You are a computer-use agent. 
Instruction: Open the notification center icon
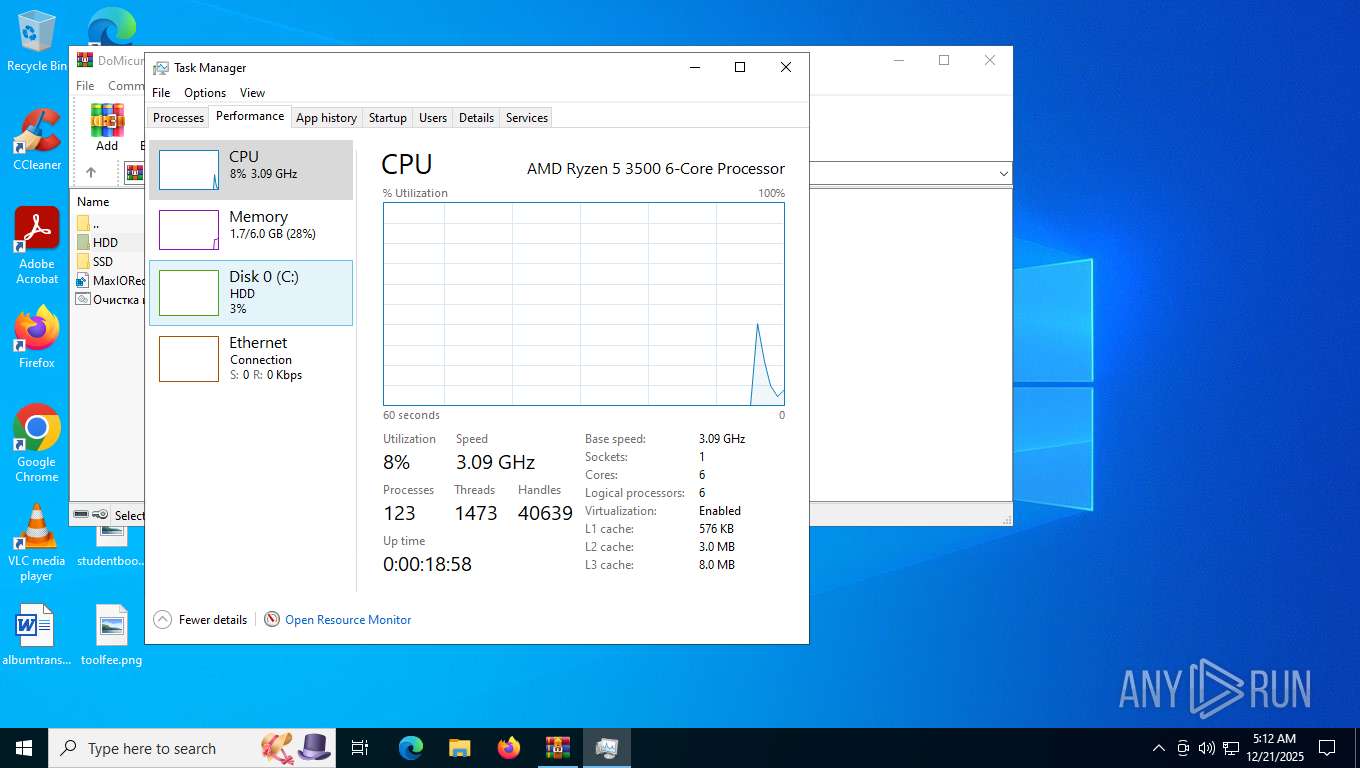click(x=1327, y=748)
